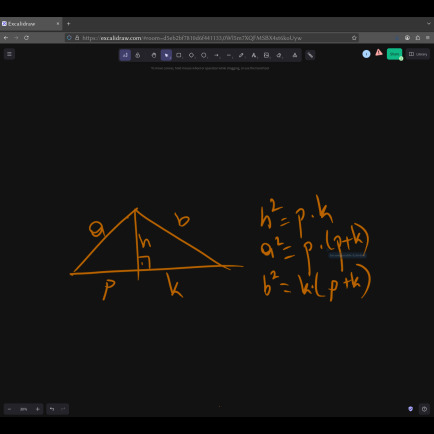Switch to the Excalidraw browser tab
The width and height of the screenshot is (434, 434).
coord(31,24)
